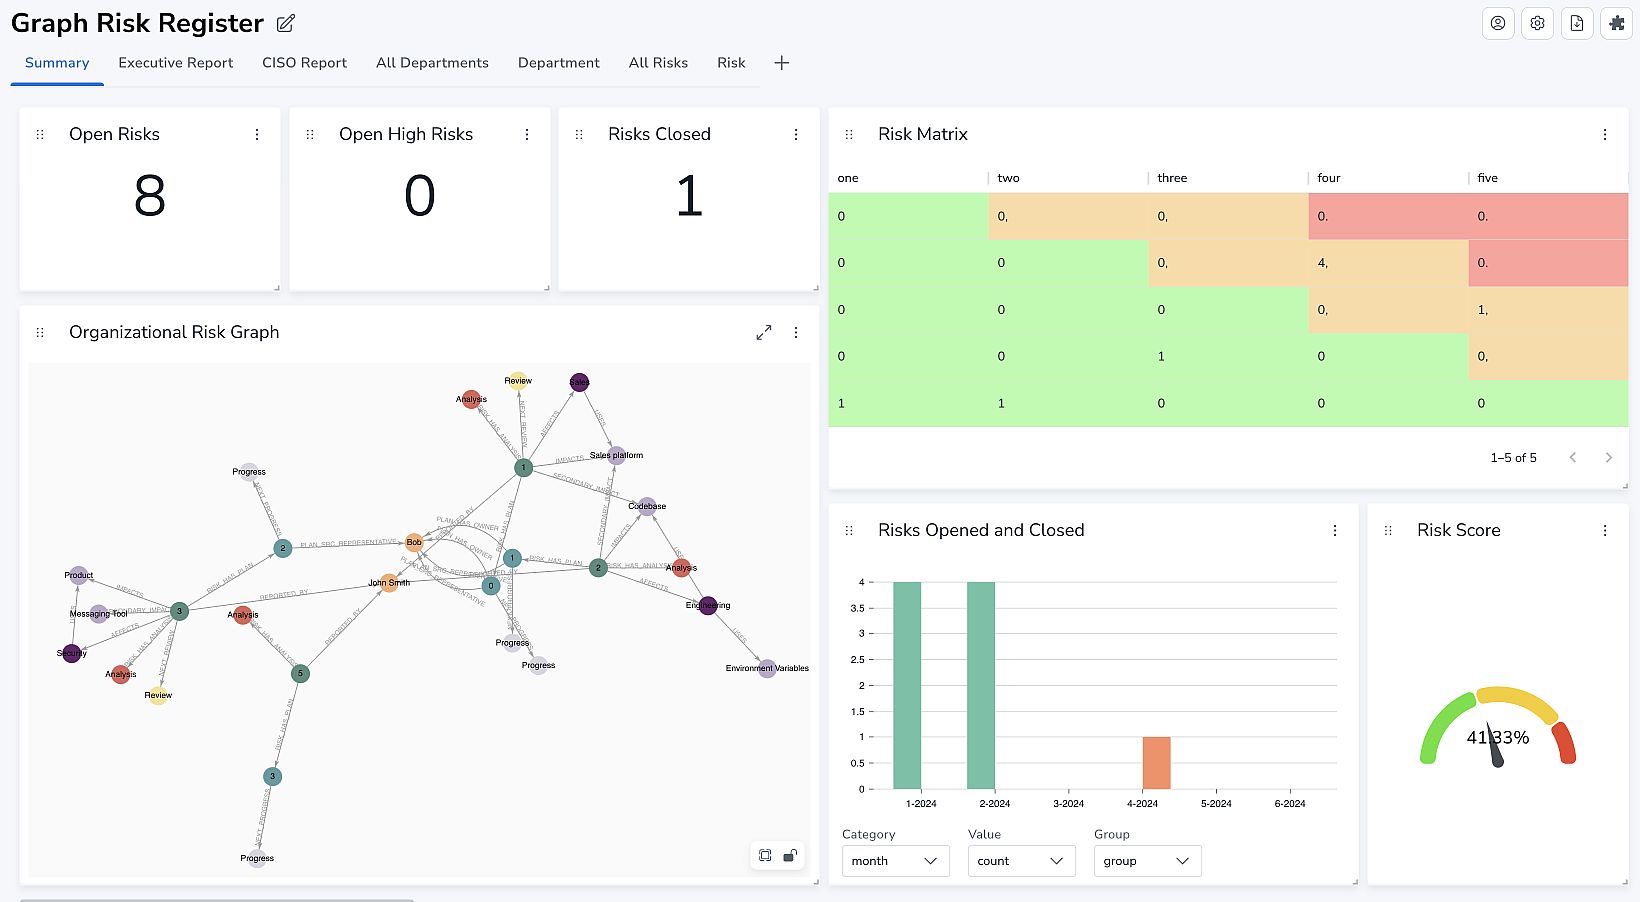This screenshot has width=1640, height=902.
Task: Click the save/download dashboard file icon
Action: click(x=1577, y=23)
